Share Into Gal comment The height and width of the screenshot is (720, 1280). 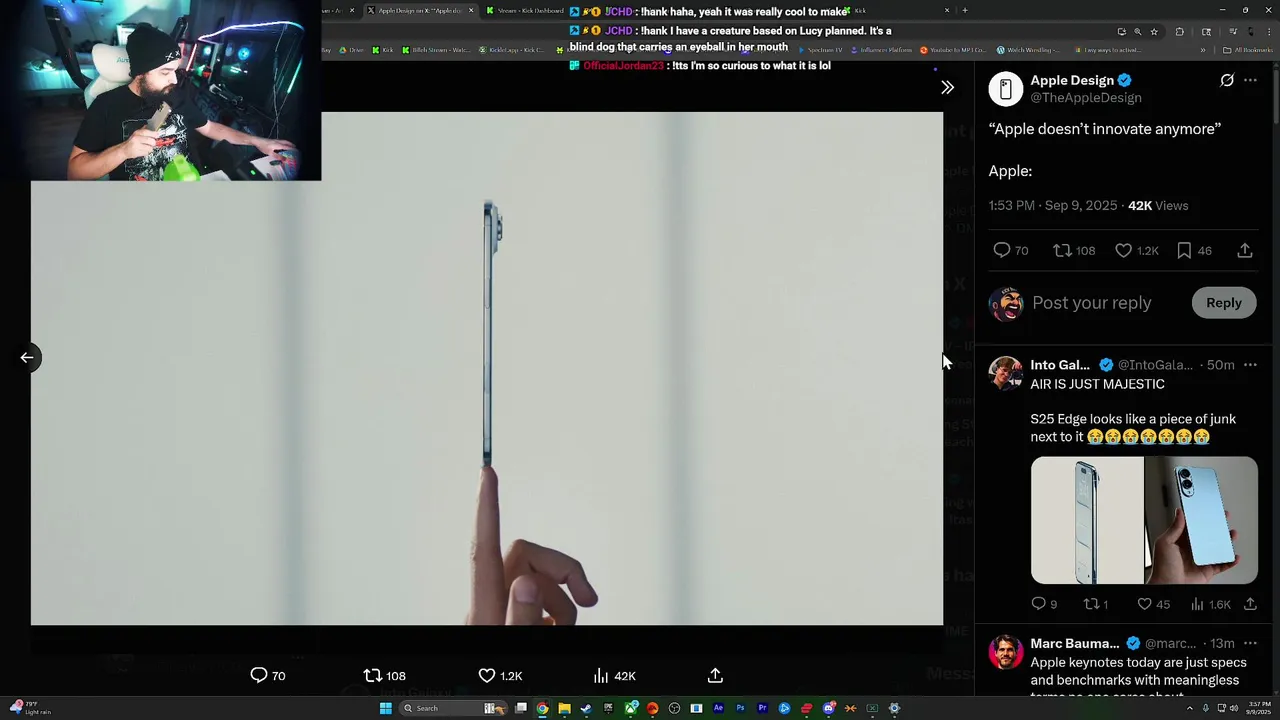[x=1250, y=604]
